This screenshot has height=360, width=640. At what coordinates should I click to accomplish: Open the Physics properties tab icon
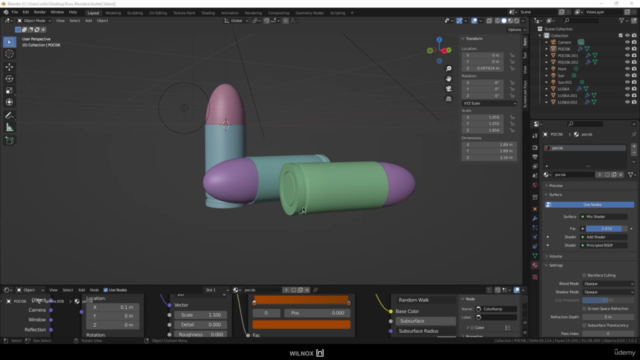[x=535, y=237]
